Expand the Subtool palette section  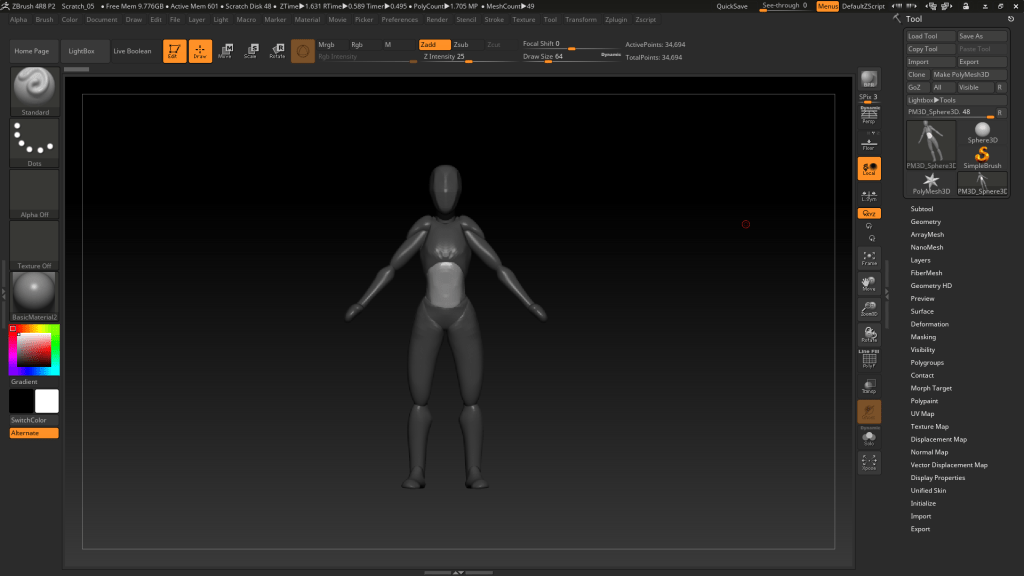pyautogui.click(x=922, y=209)
